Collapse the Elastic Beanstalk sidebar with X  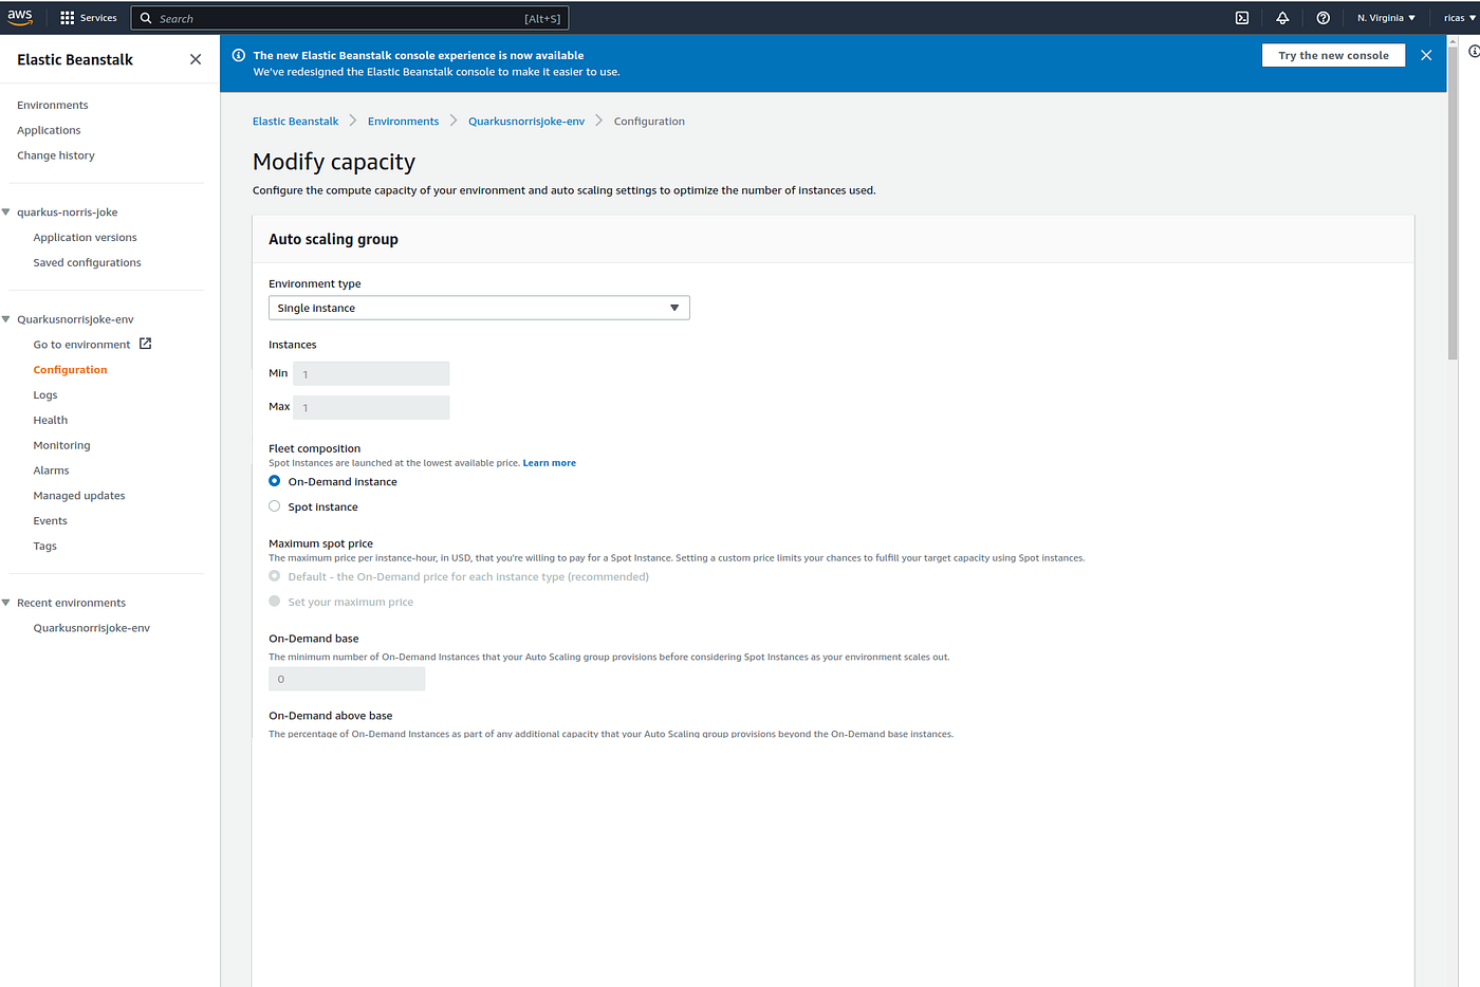click(x=195, y=59)
